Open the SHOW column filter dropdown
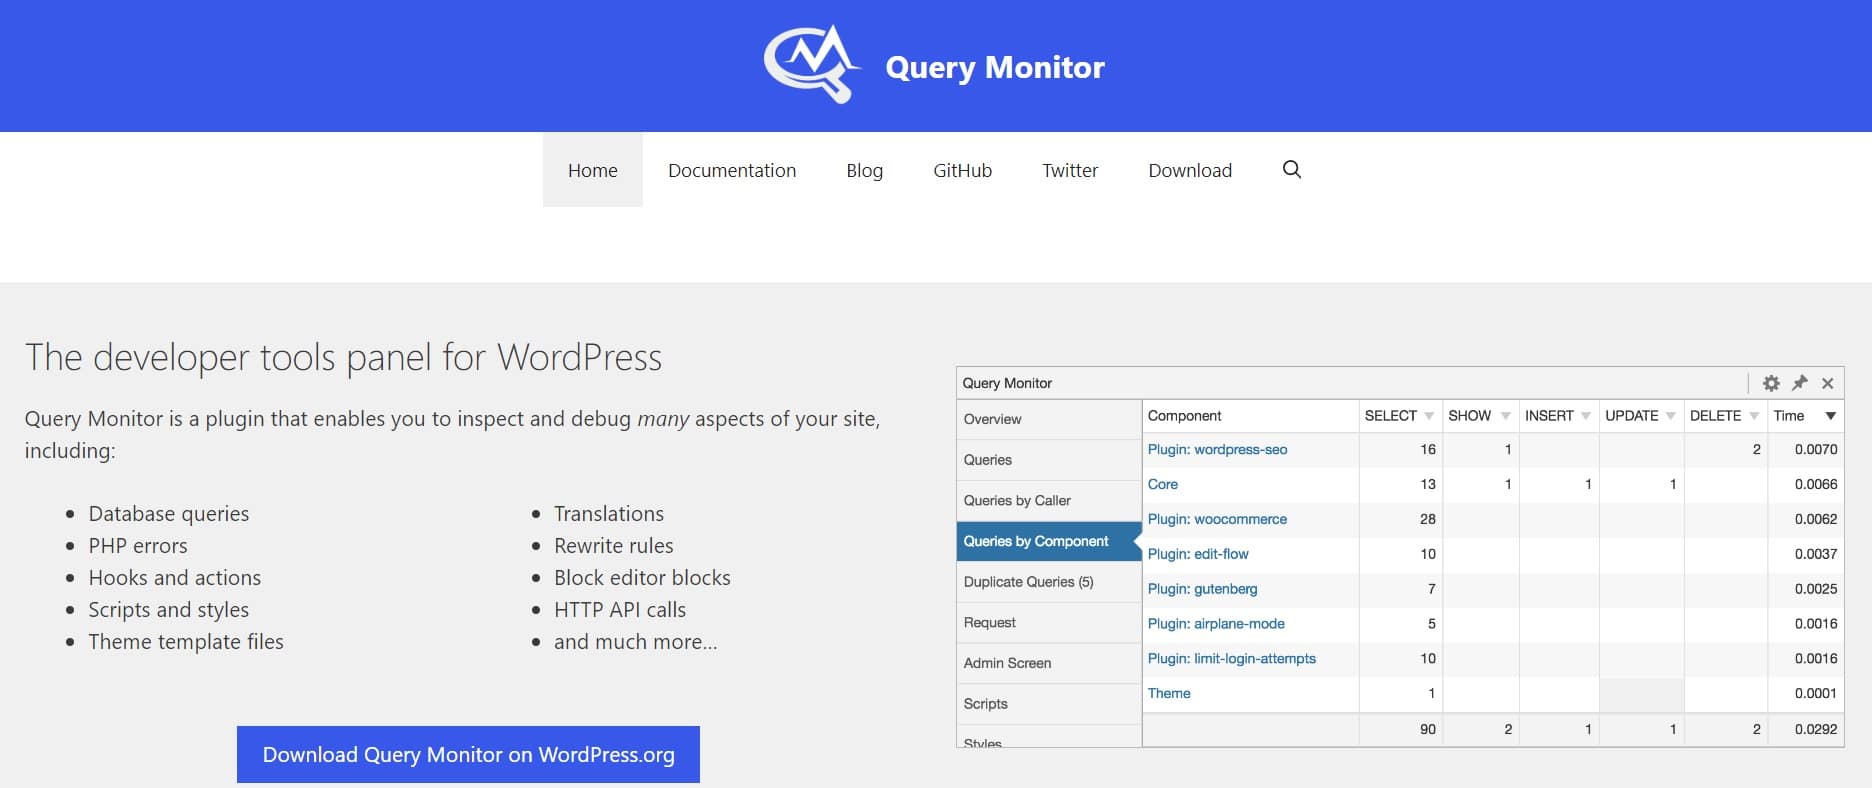 click(x=1505, y=416)
